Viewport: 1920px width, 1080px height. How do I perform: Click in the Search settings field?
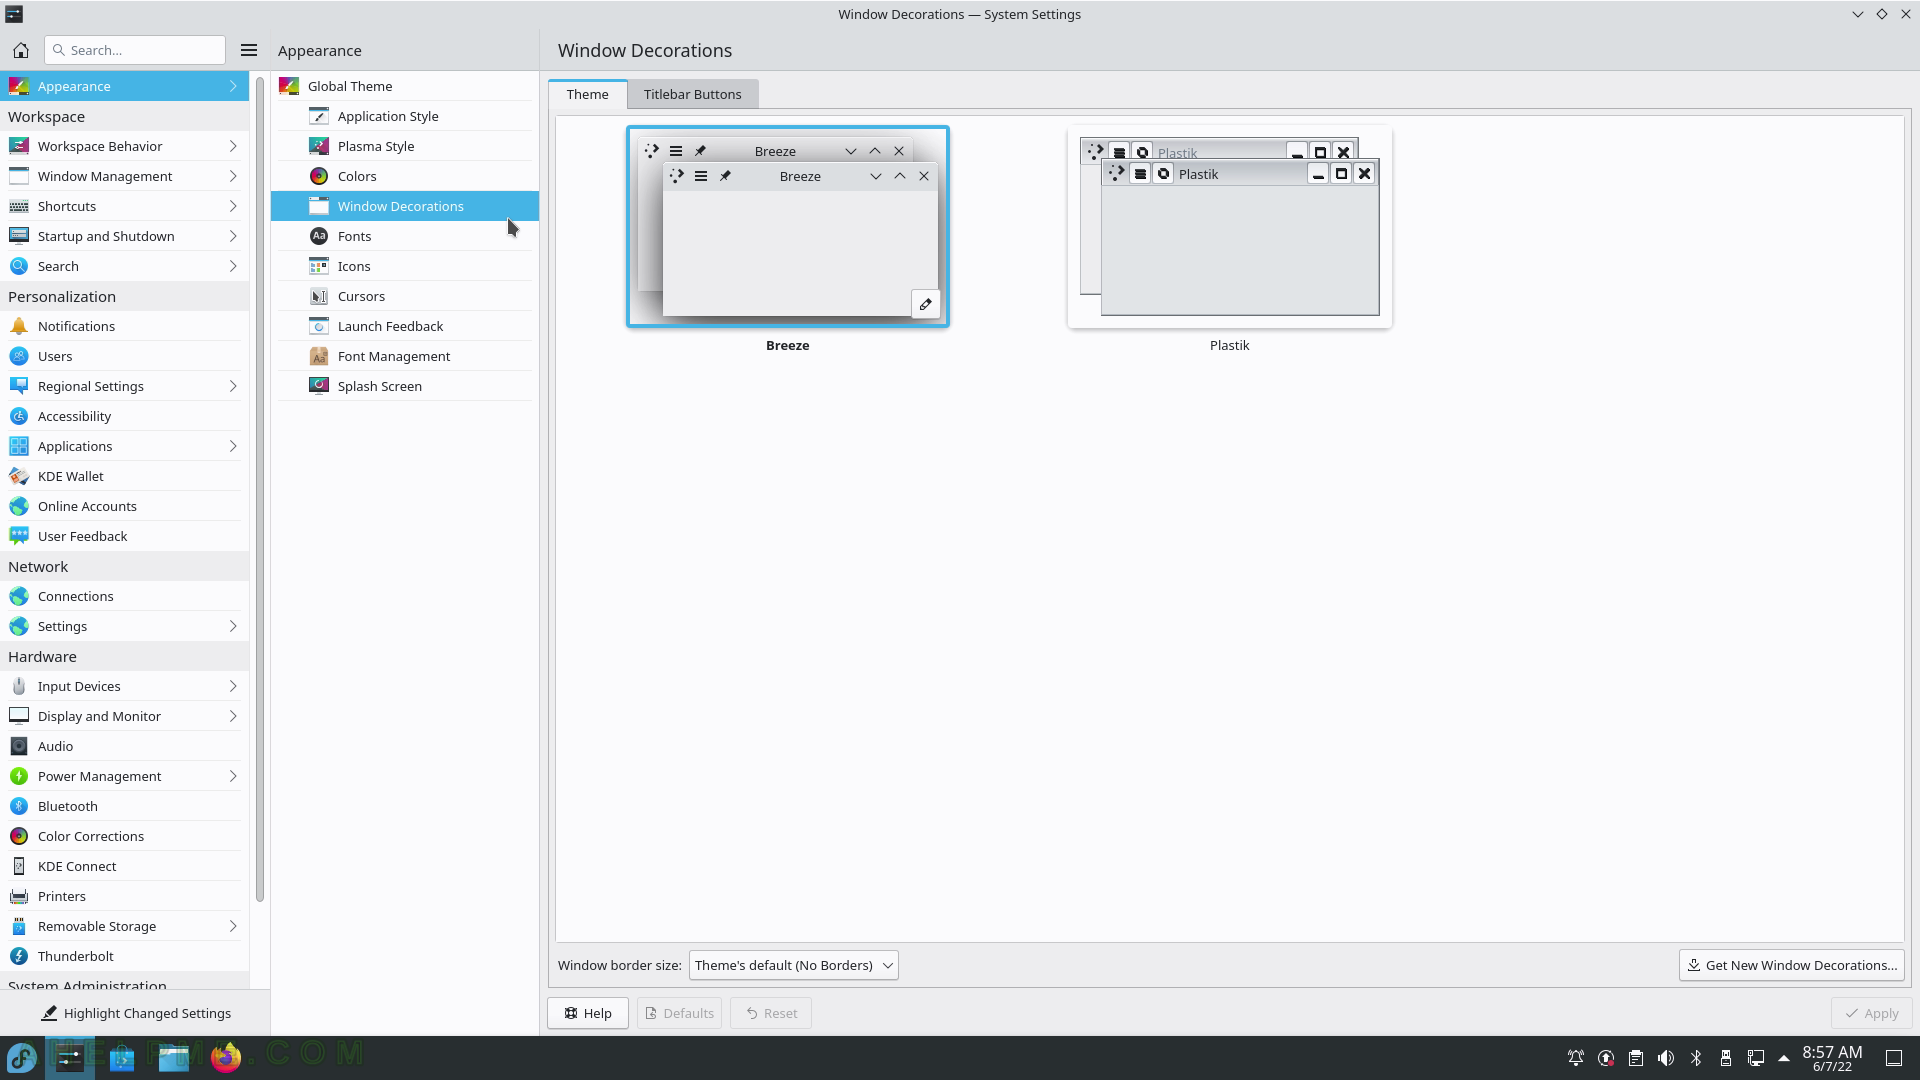pyautogui.click(x=135, y=50)
